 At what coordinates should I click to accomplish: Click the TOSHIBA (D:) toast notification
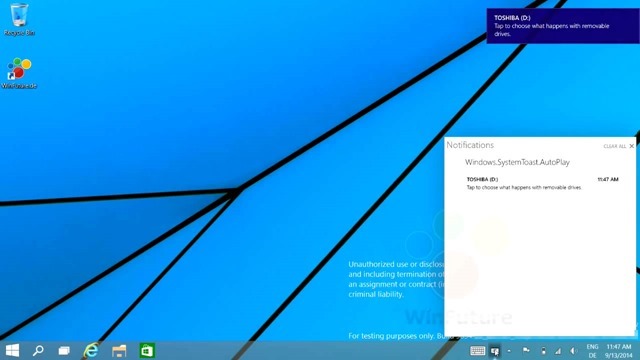pos(563,26)
